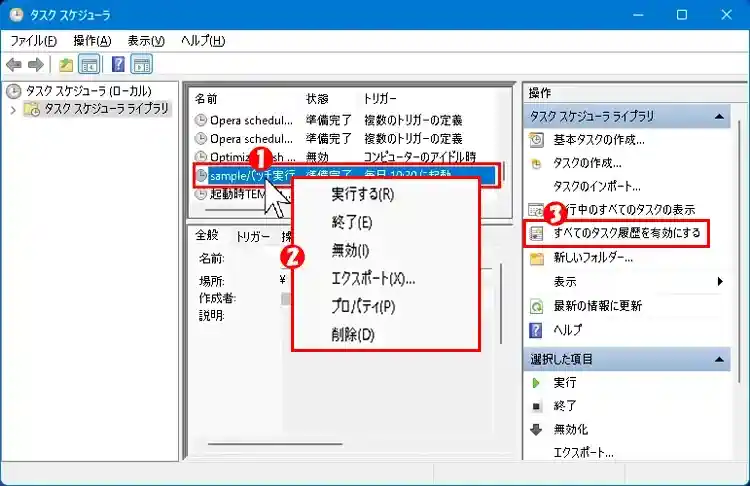This screenshot has height=486, width=750.
Task: Click the トリガー column header
Action: pyautogui.click(x=380, y=99)
